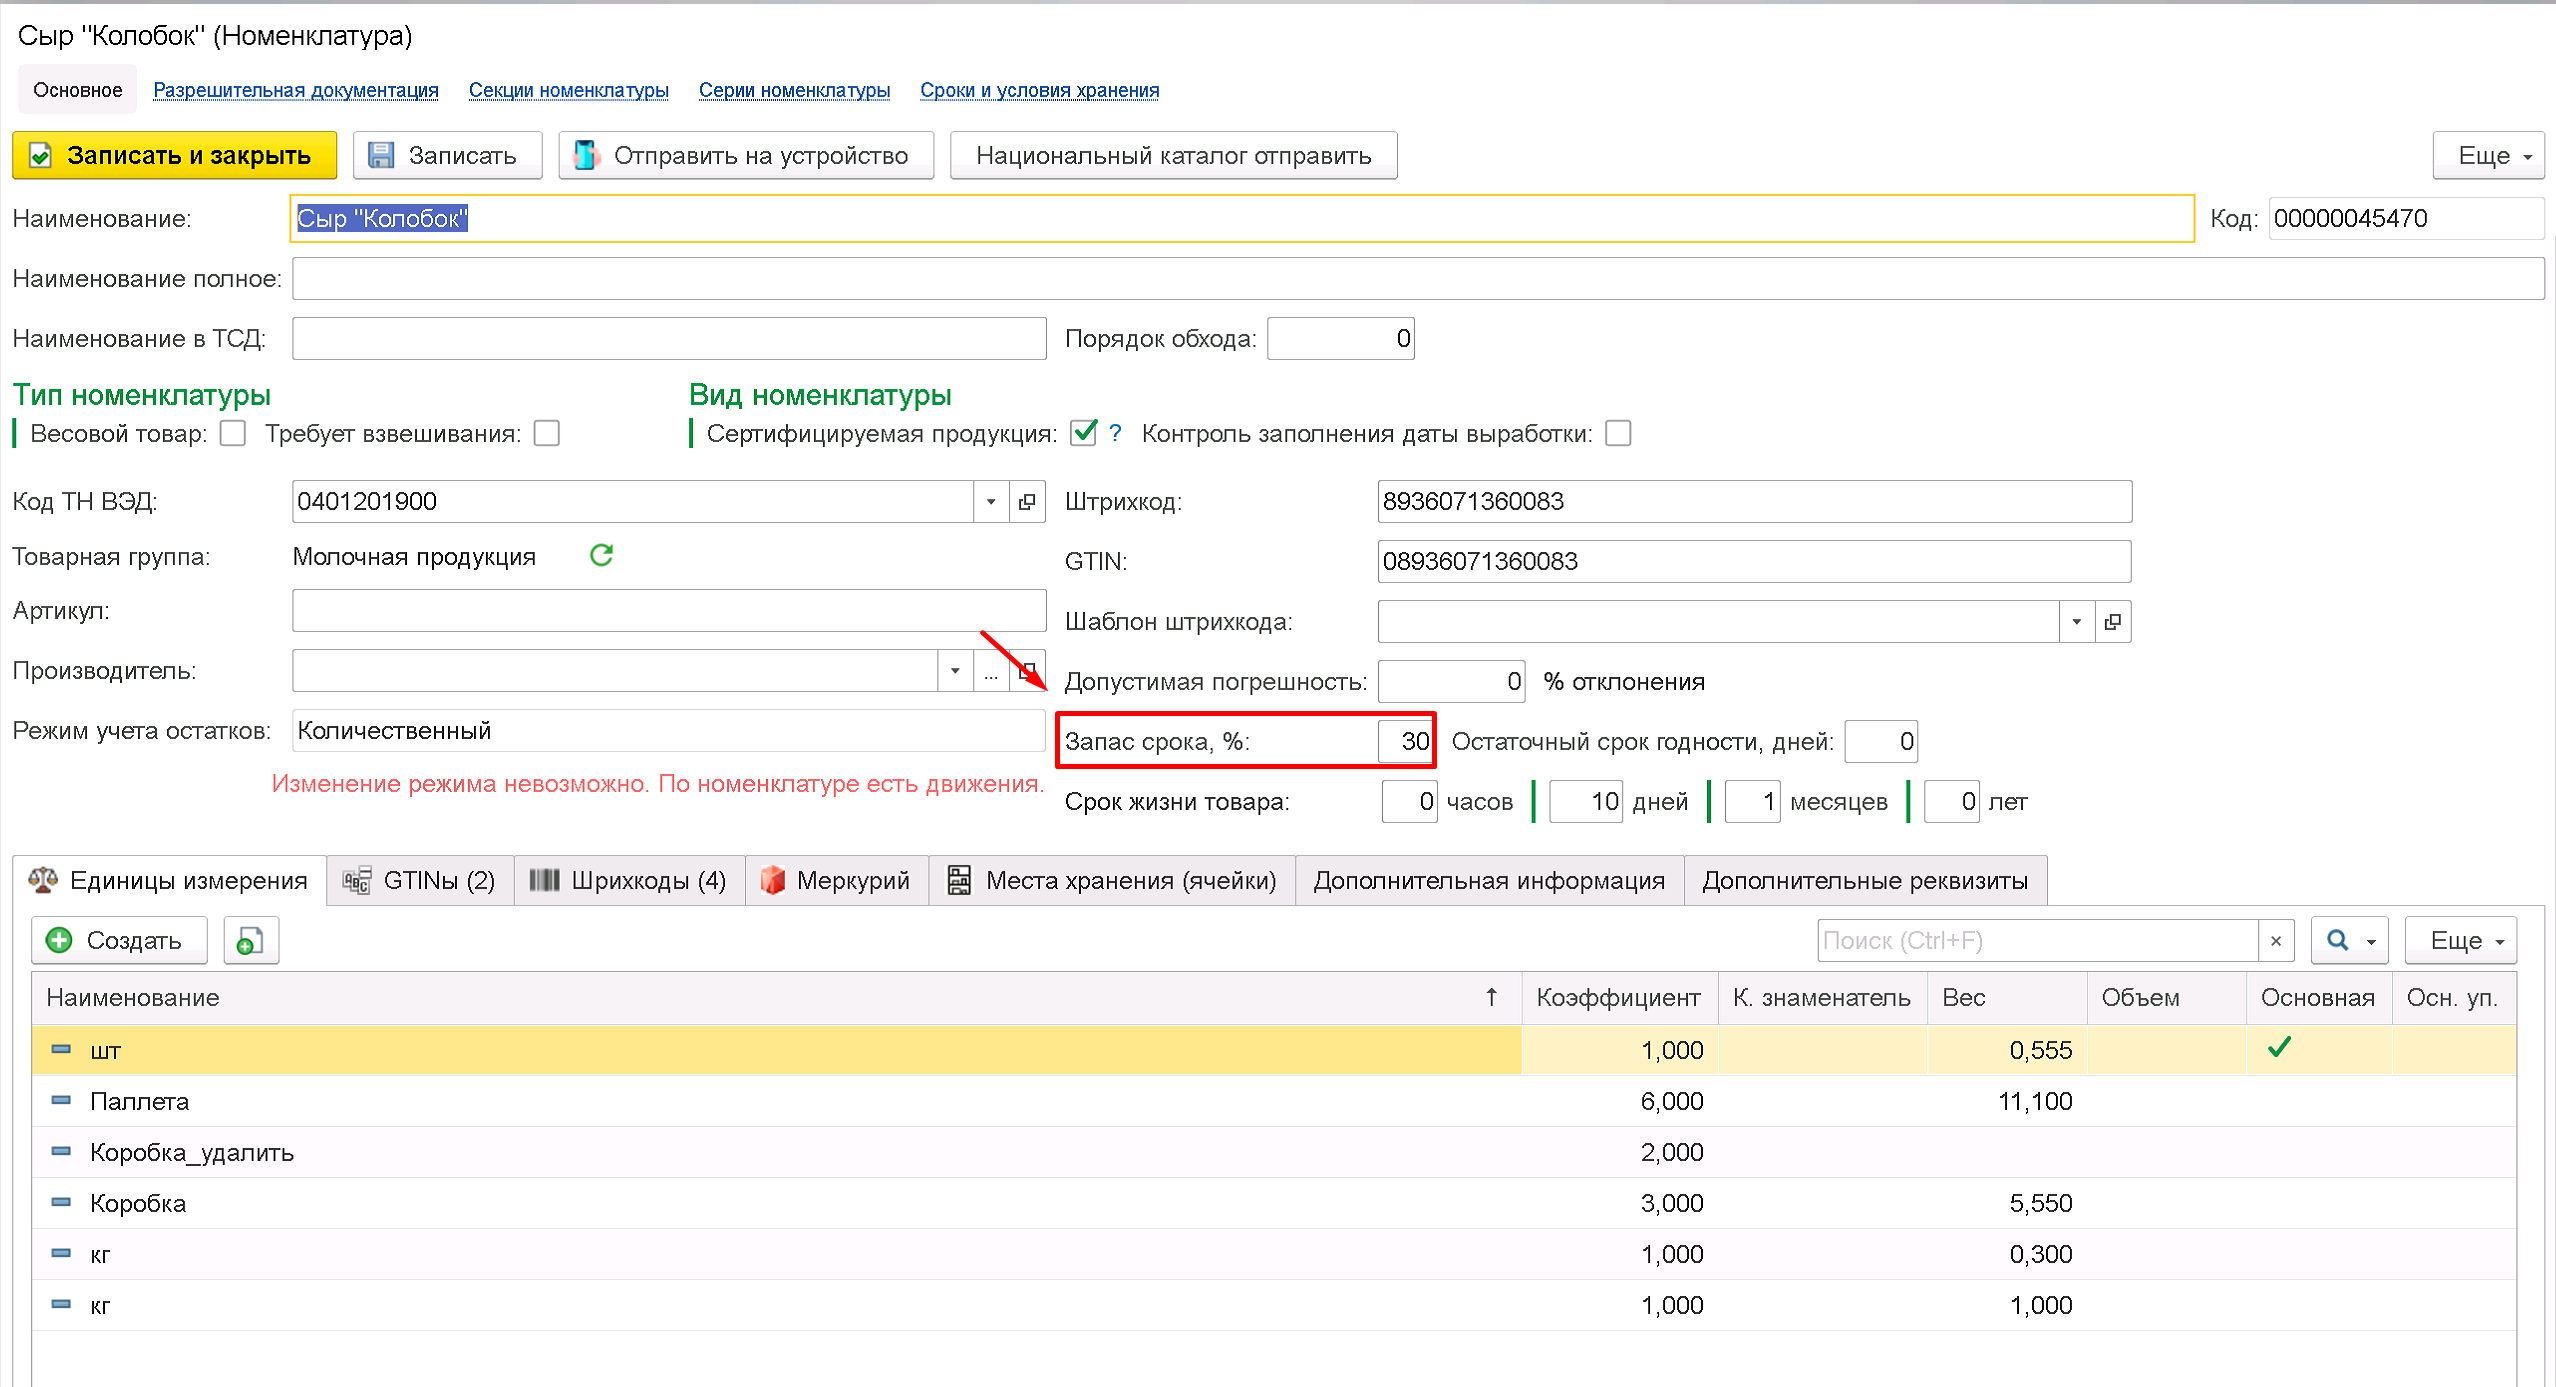Click Отправить на устройство button
The image size is (2556, 1387).
(746, 156)
